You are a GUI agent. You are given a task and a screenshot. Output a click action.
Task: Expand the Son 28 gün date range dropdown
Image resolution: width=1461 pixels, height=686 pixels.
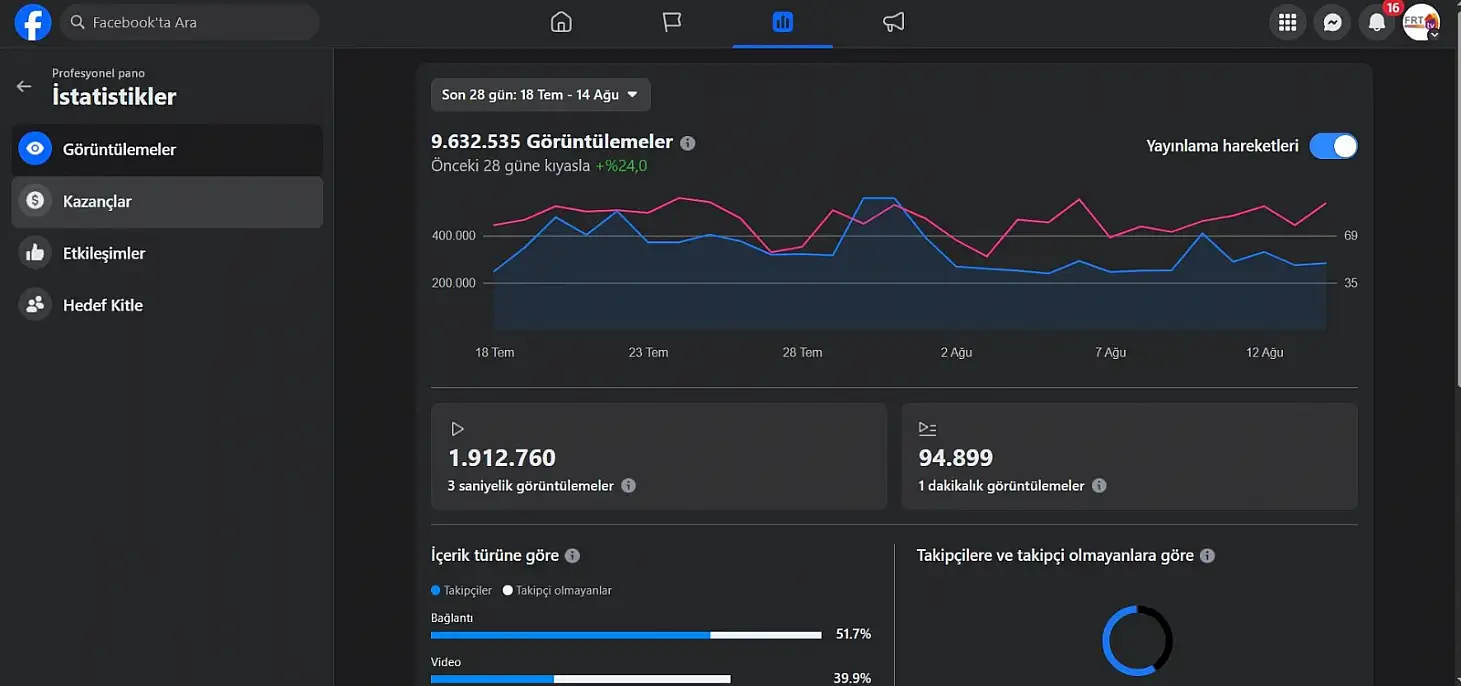[541, 95]
